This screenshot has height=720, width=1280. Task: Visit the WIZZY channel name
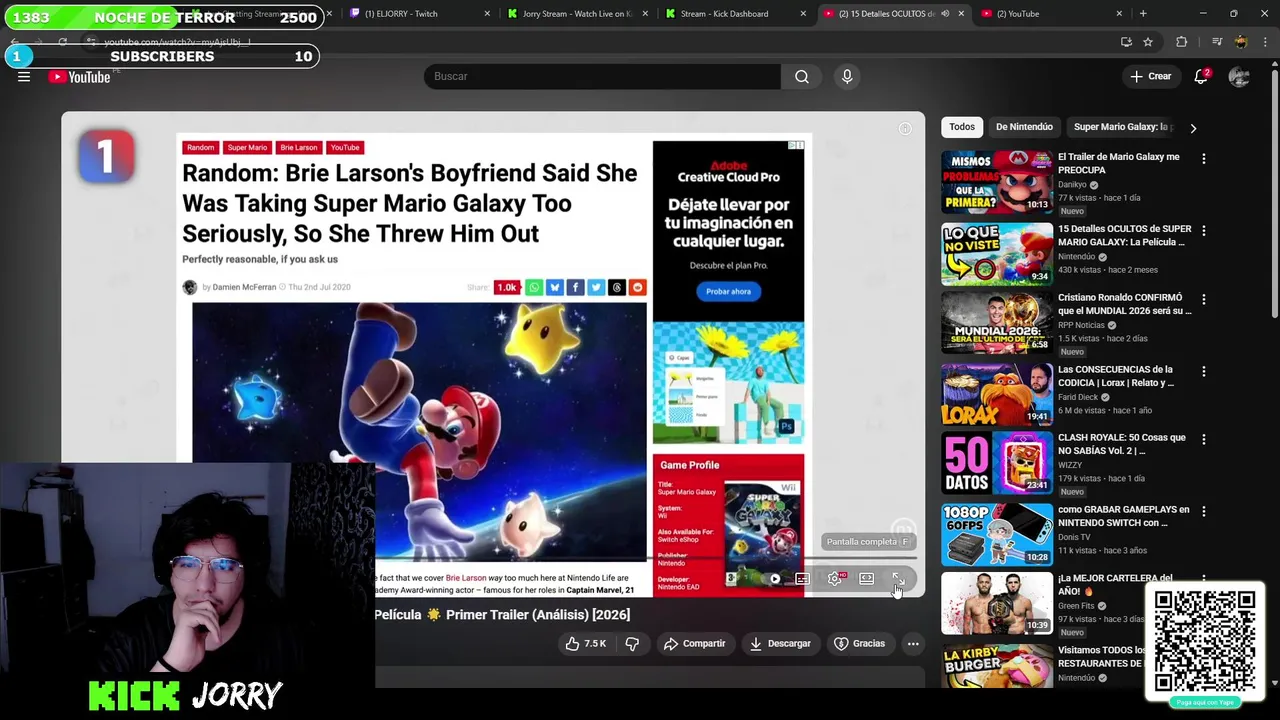[x=1071, y=465]
